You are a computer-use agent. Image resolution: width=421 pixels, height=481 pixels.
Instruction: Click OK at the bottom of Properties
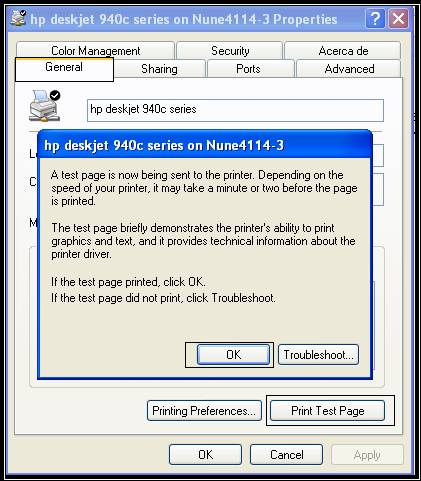(205, 454)
